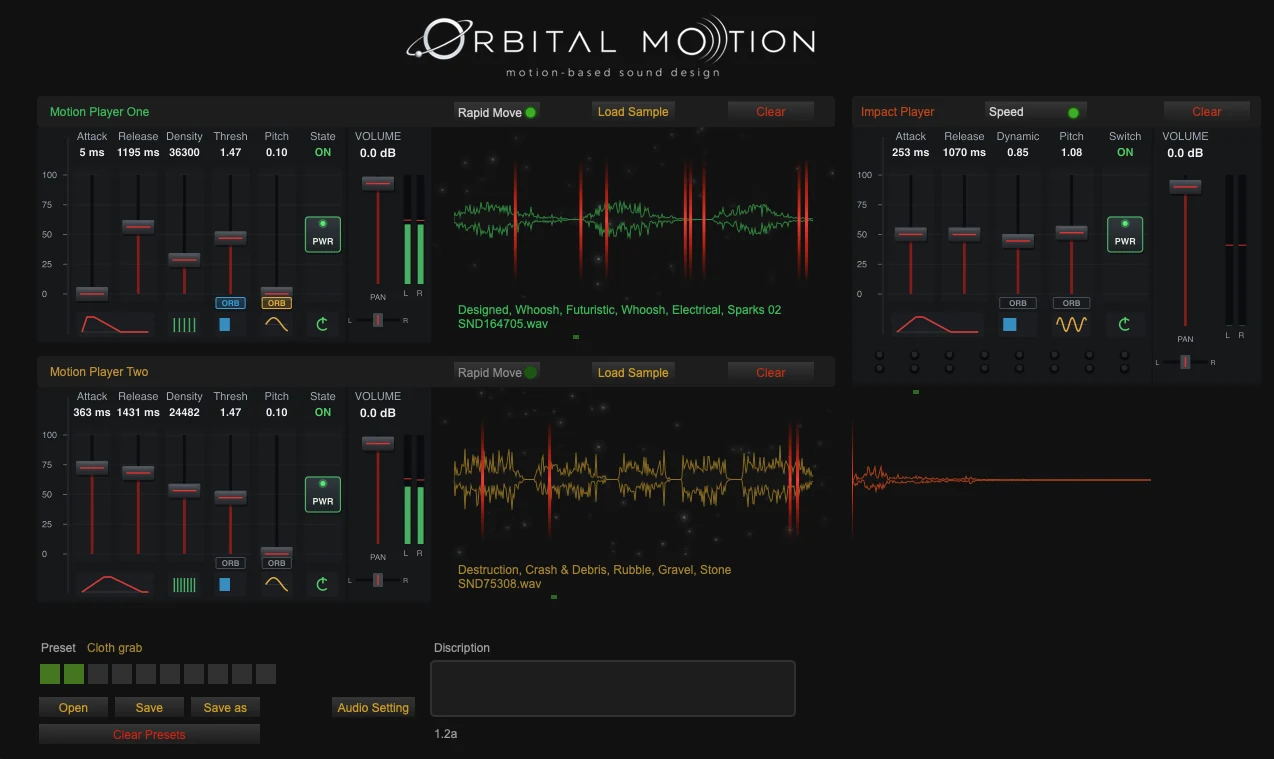
Task: Click the red Impact Player waveform display
Action: click(x=1001, y=480)
